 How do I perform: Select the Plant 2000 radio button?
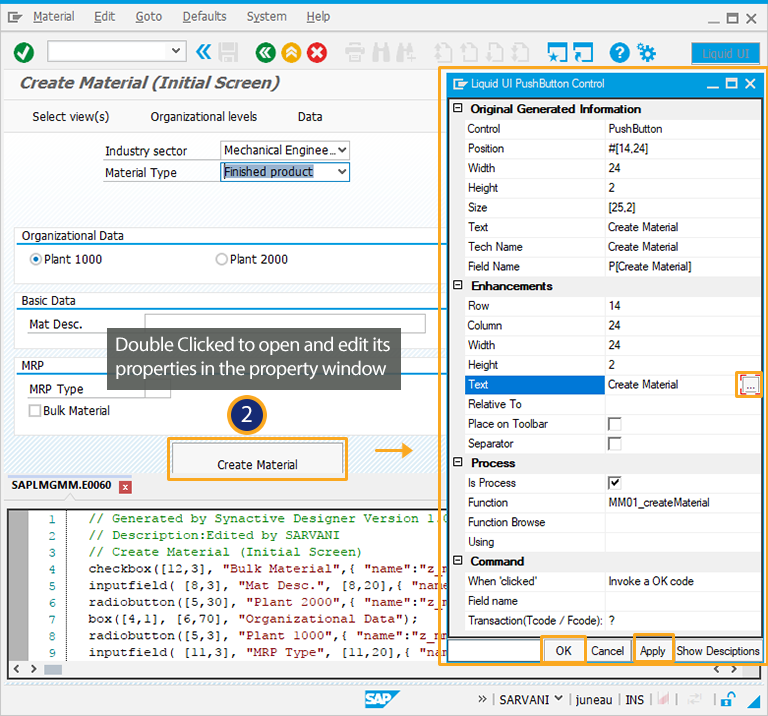pyautogui.click(x=221, y=259)
